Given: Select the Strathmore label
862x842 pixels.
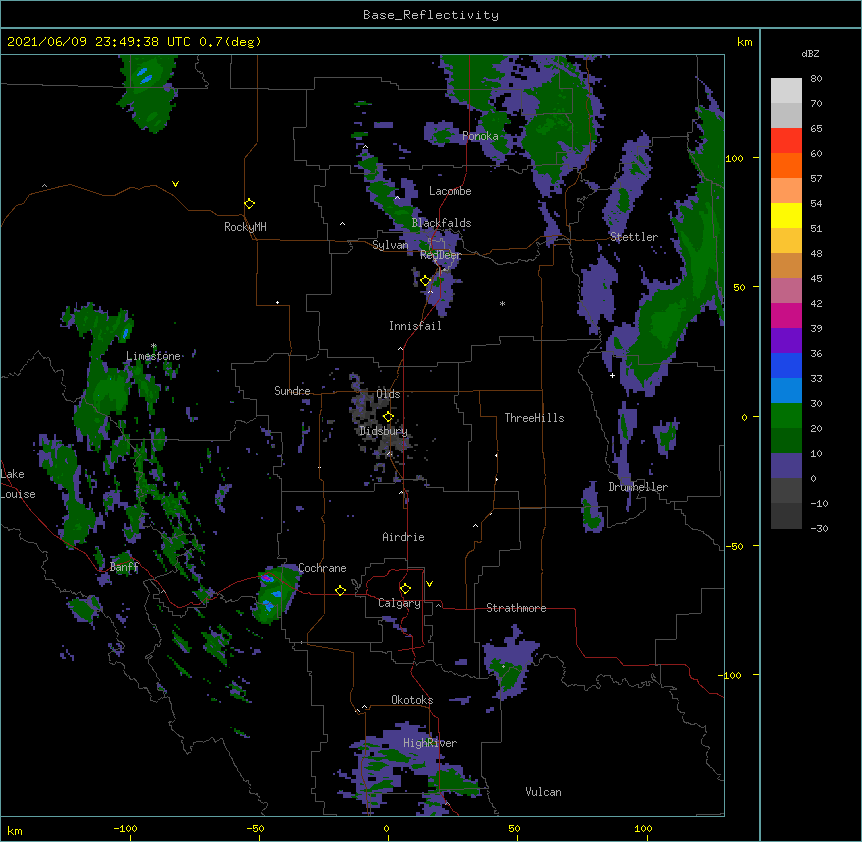Looking at the screenshot, I should [x=516, y=608].
